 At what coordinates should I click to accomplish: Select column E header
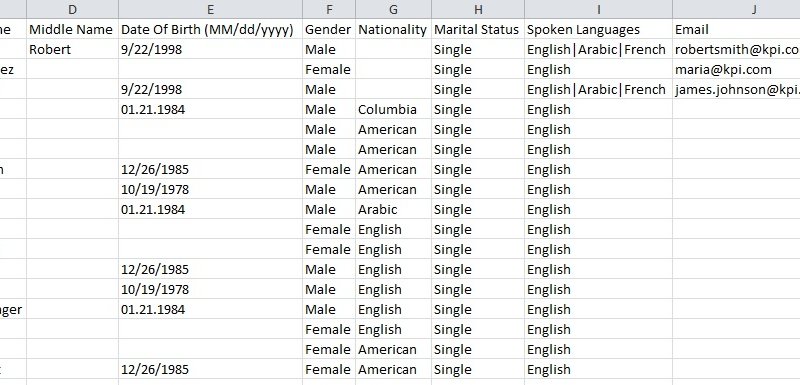pos(210,9)
